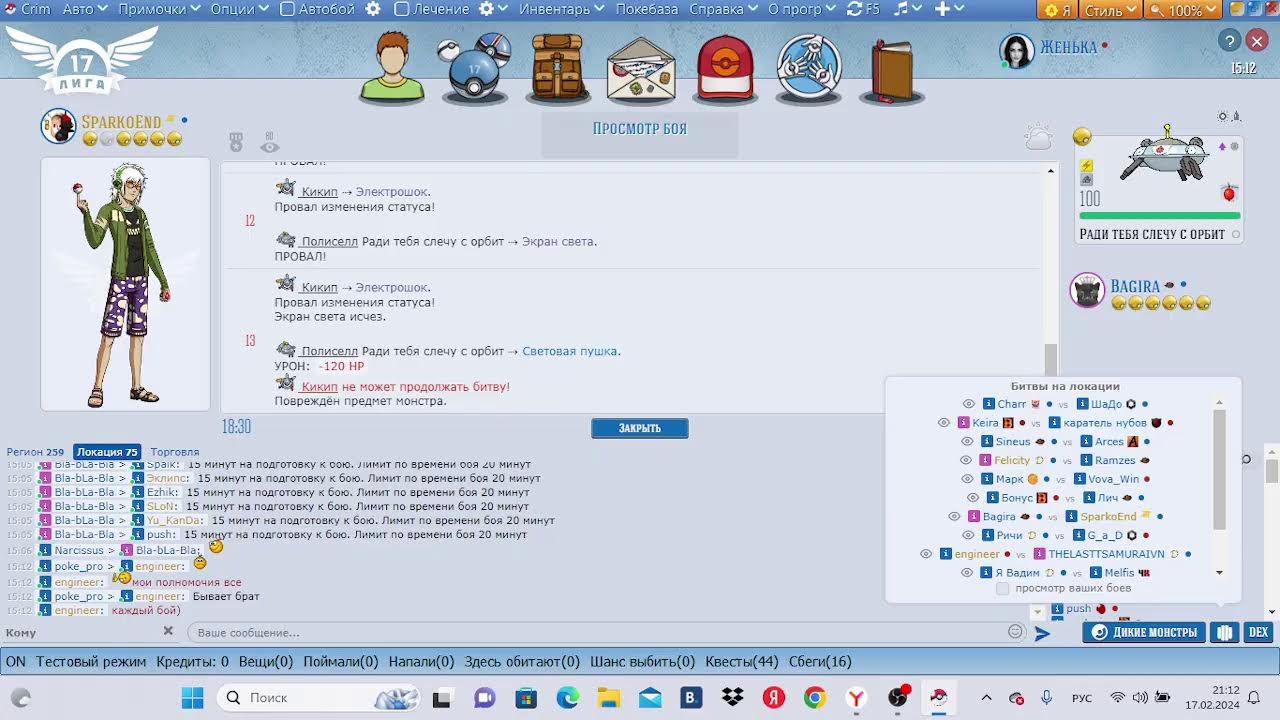Switch to the Торговля tab

coord(175,452)
